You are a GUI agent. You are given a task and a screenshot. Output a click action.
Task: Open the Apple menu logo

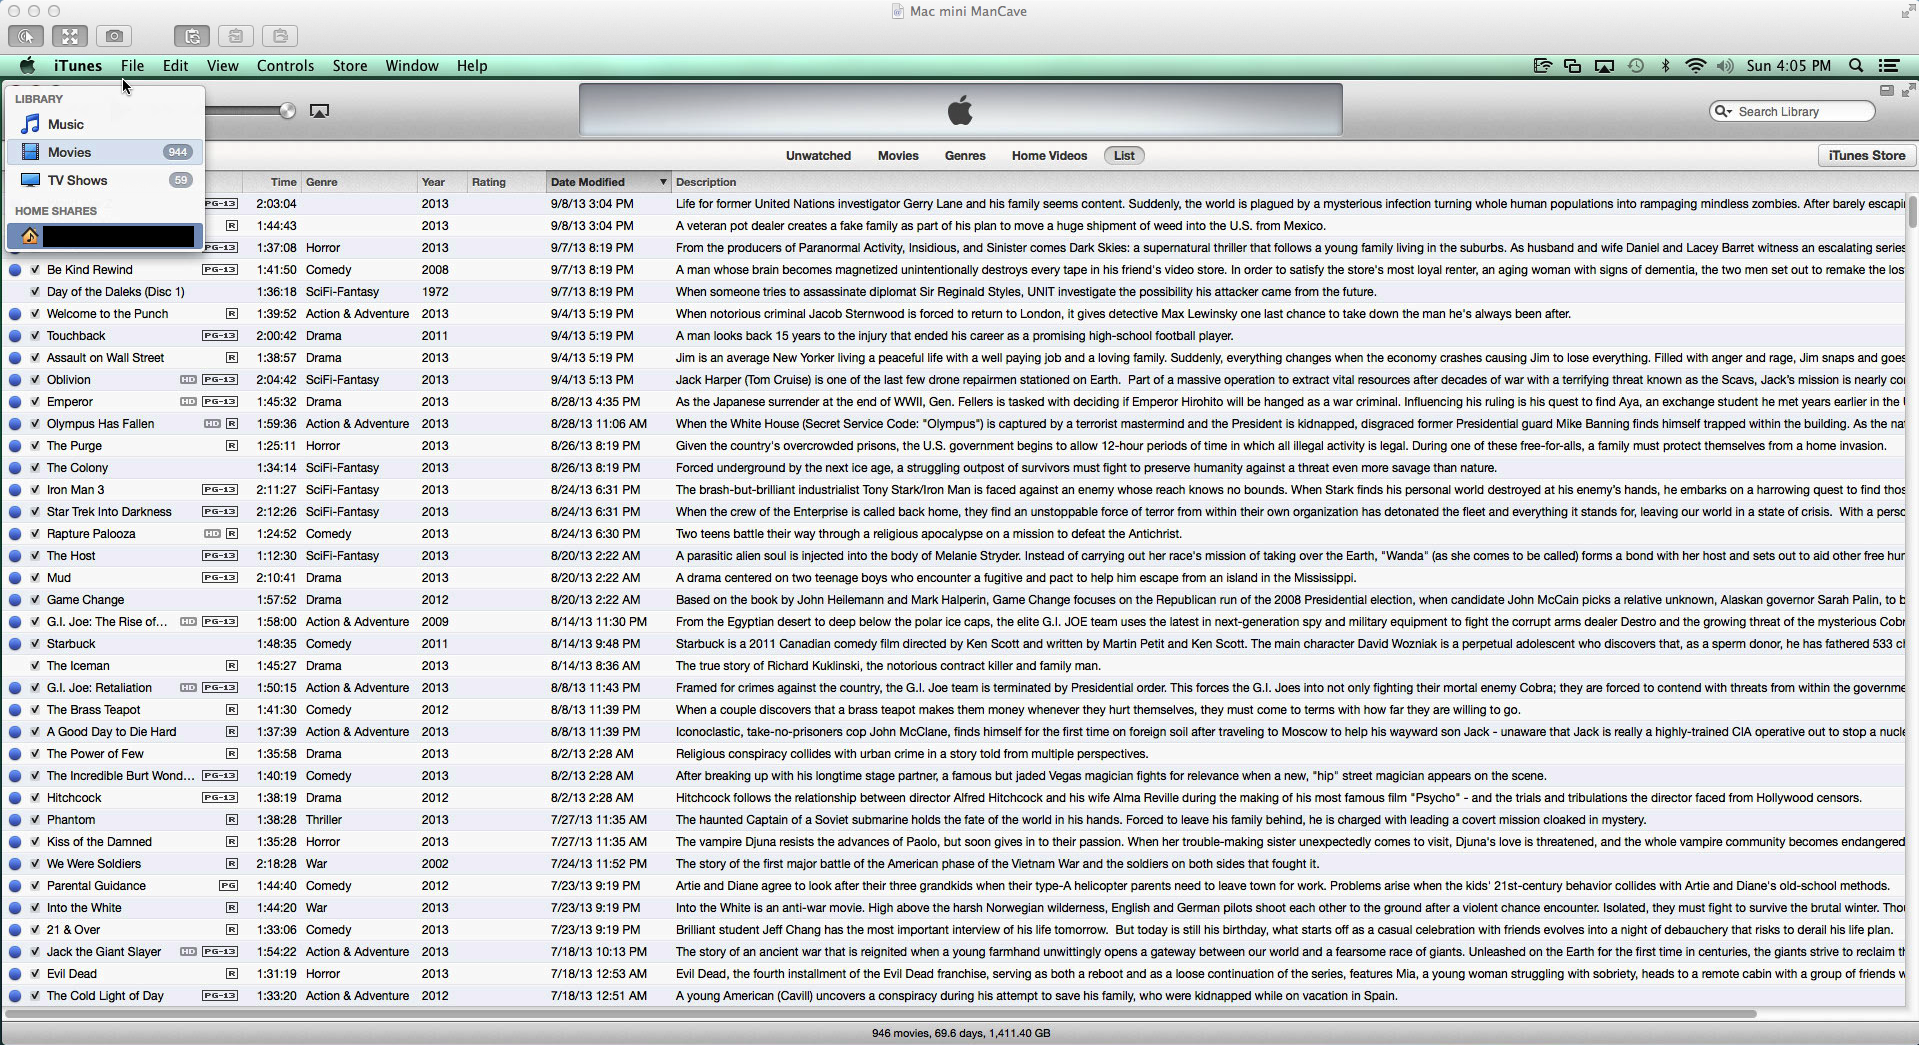pyautogui.click(x=27, y=66)
